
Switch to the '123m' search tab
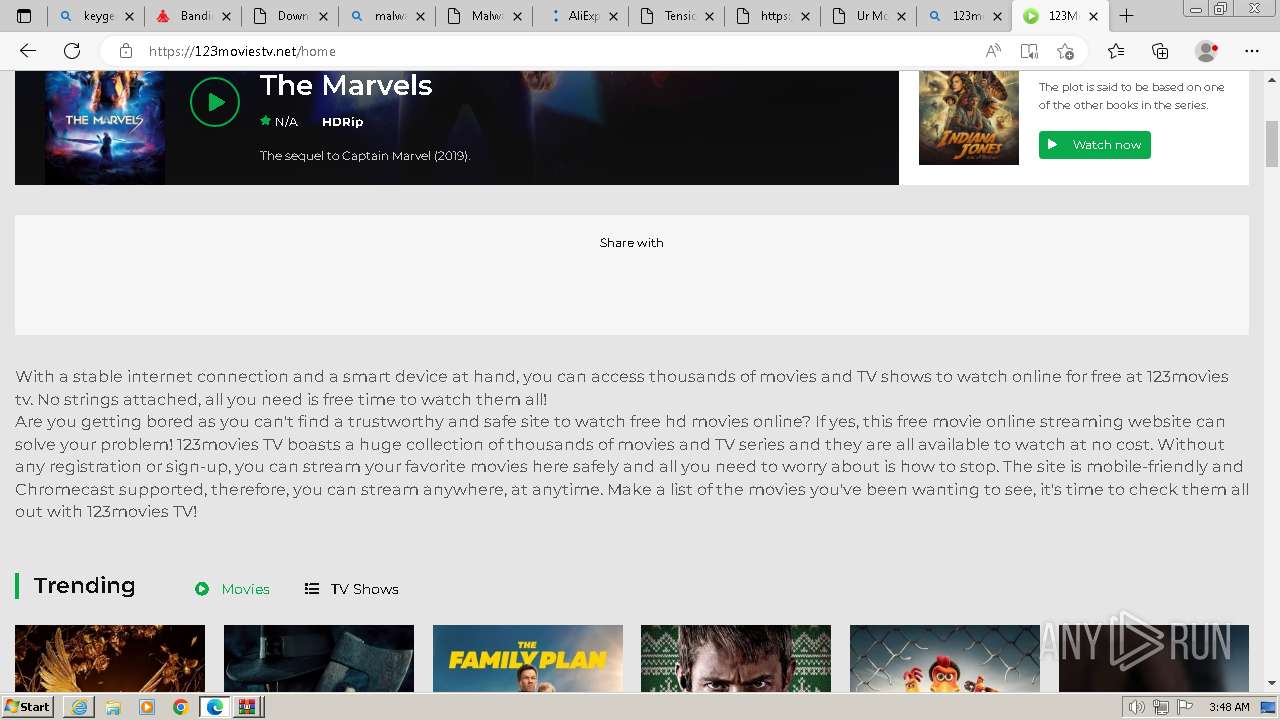966,16
